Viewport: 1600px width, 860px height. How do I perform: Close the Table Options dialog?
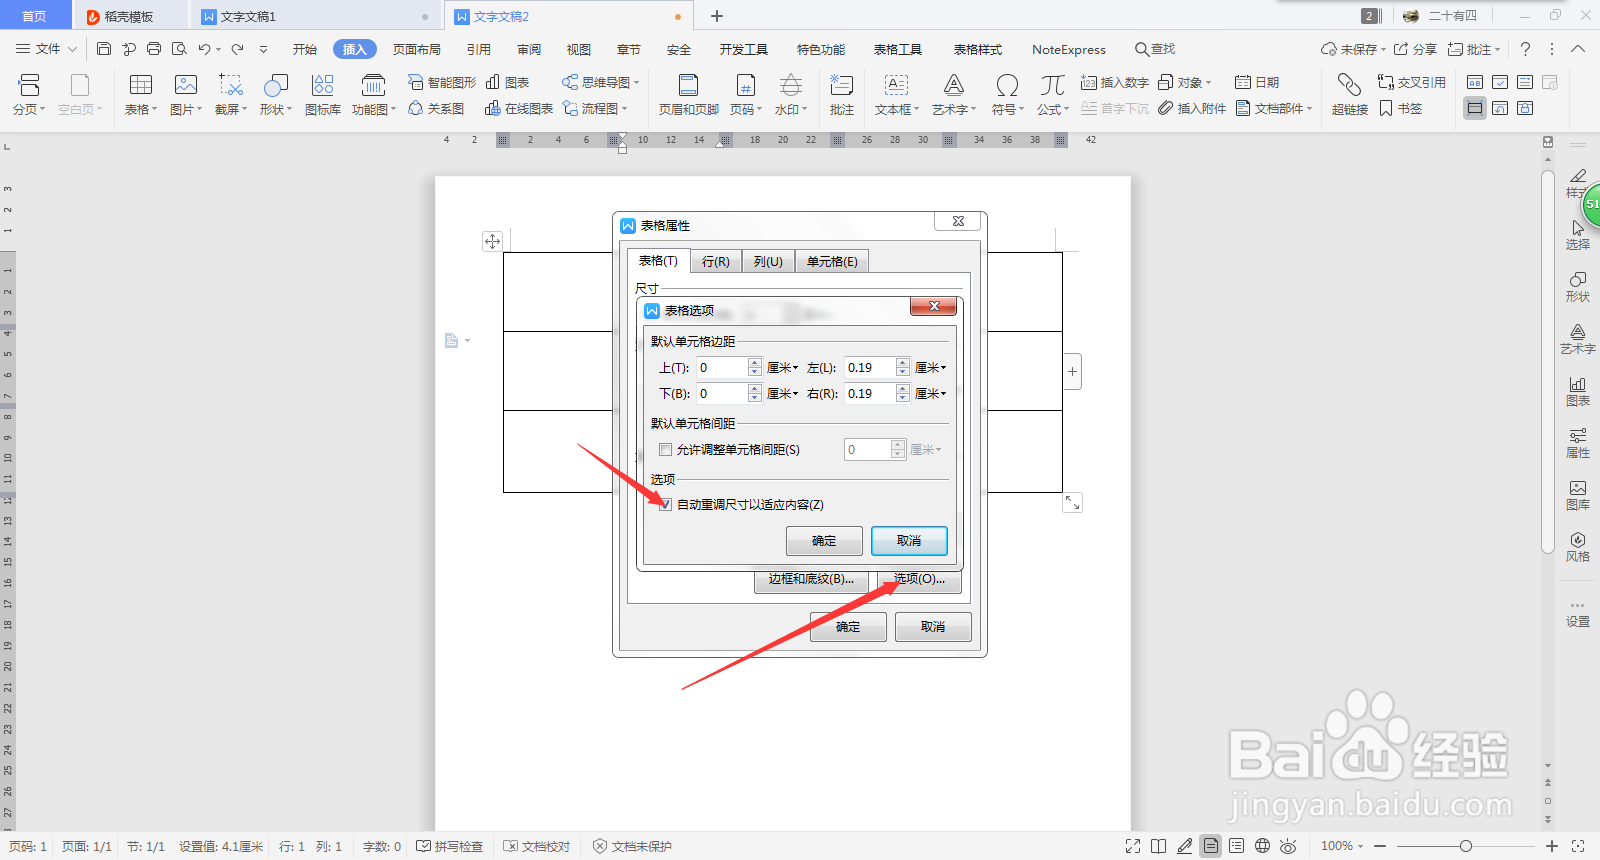[x=934, y=306]
